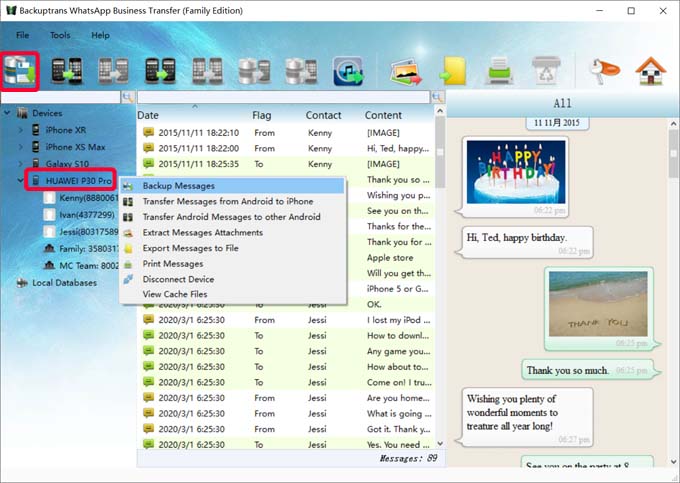The image size is (680, 483).
Task: Select the Ivan(4377299) contact
Action: 87,215
